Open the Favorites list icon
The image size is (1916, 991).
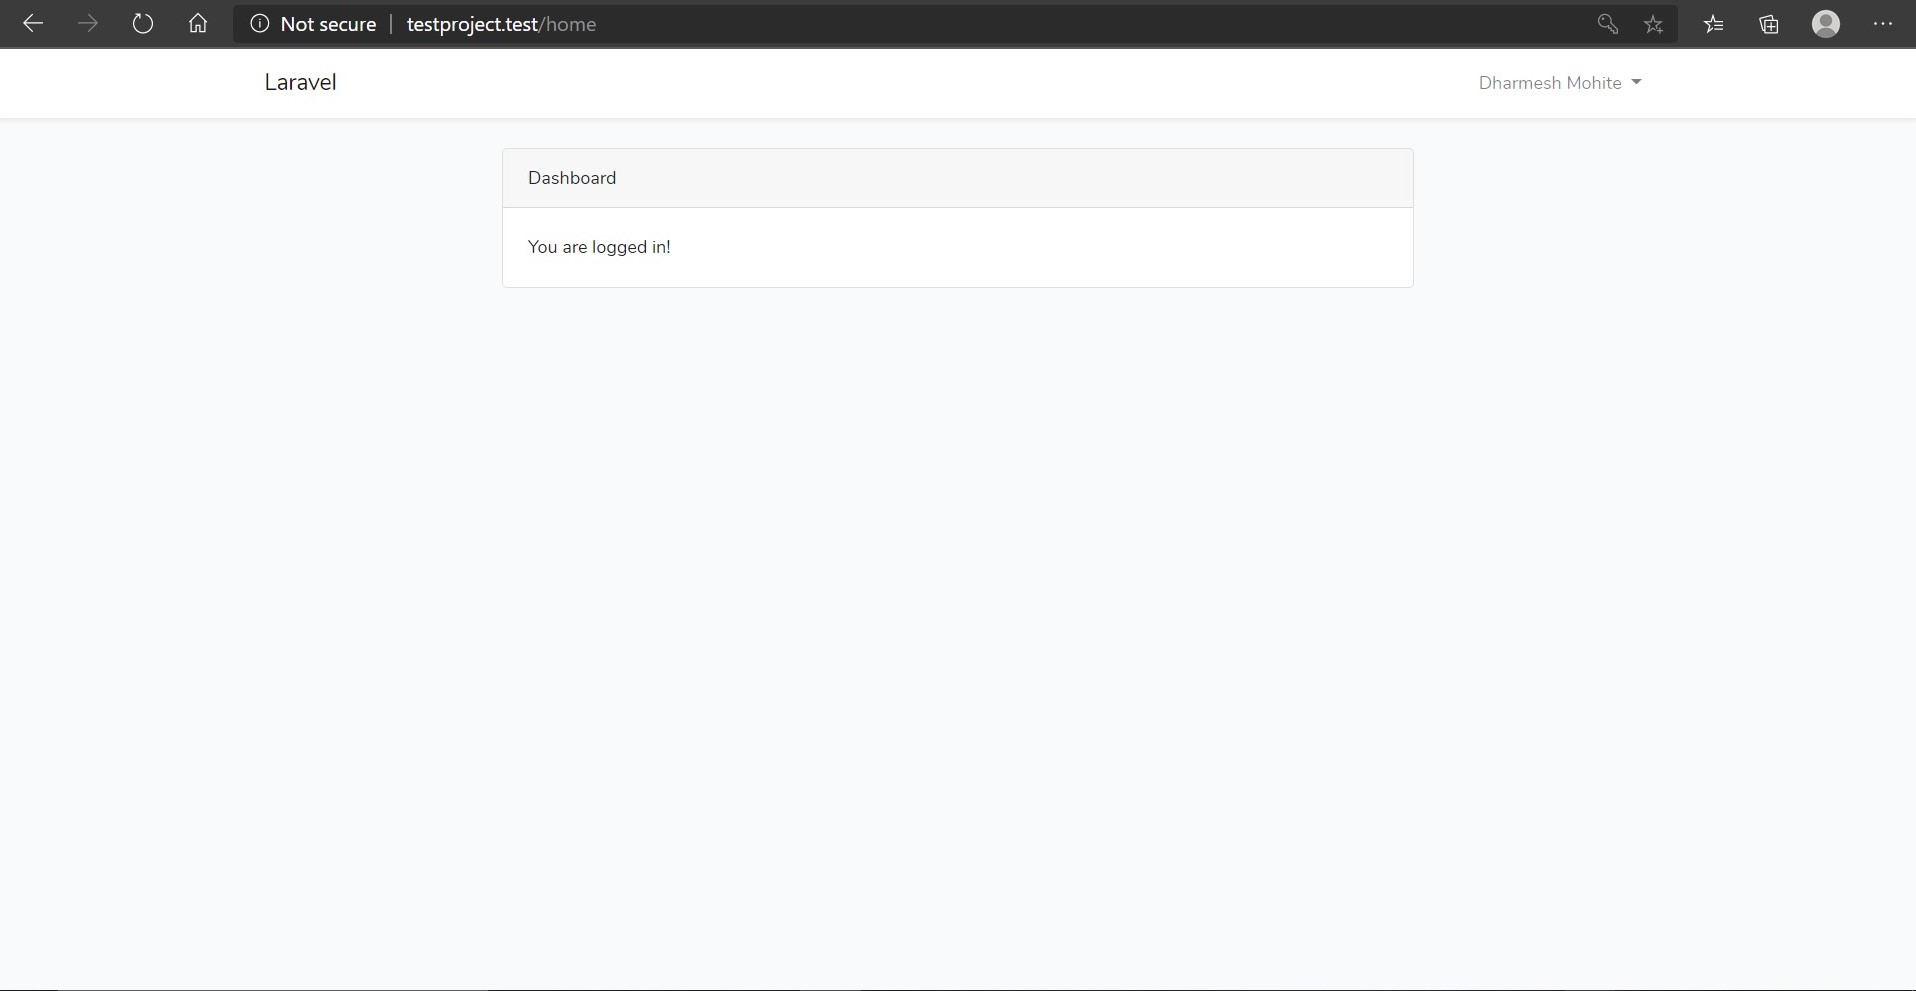coord(1714,24)
